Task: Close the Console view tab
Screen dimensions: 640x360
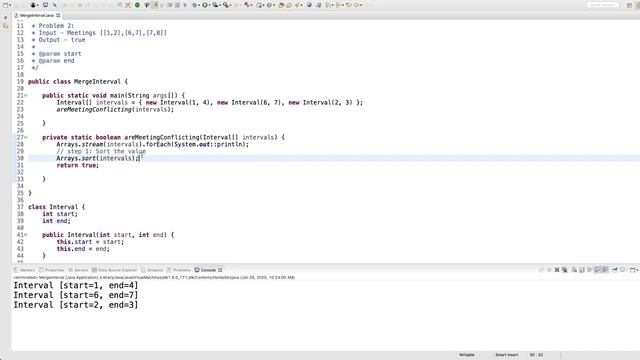Action: pyautogui.click(x=220, y=270)
